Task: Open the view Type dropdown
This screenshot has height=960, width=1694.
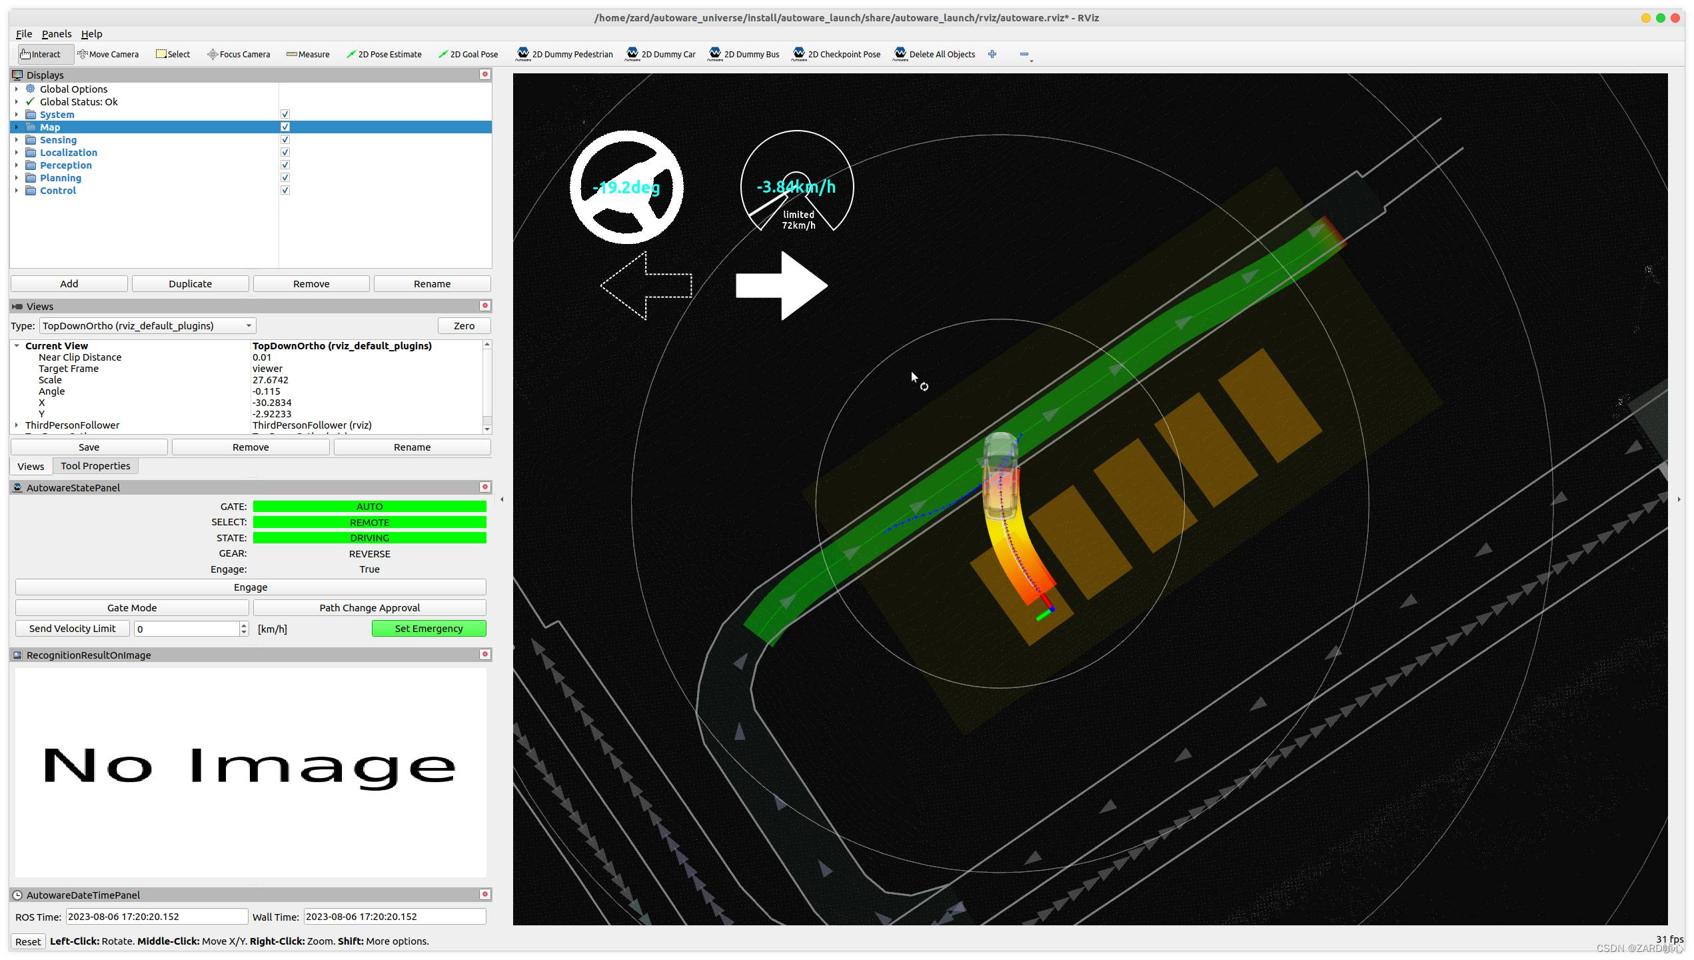Action: point(147,326)
